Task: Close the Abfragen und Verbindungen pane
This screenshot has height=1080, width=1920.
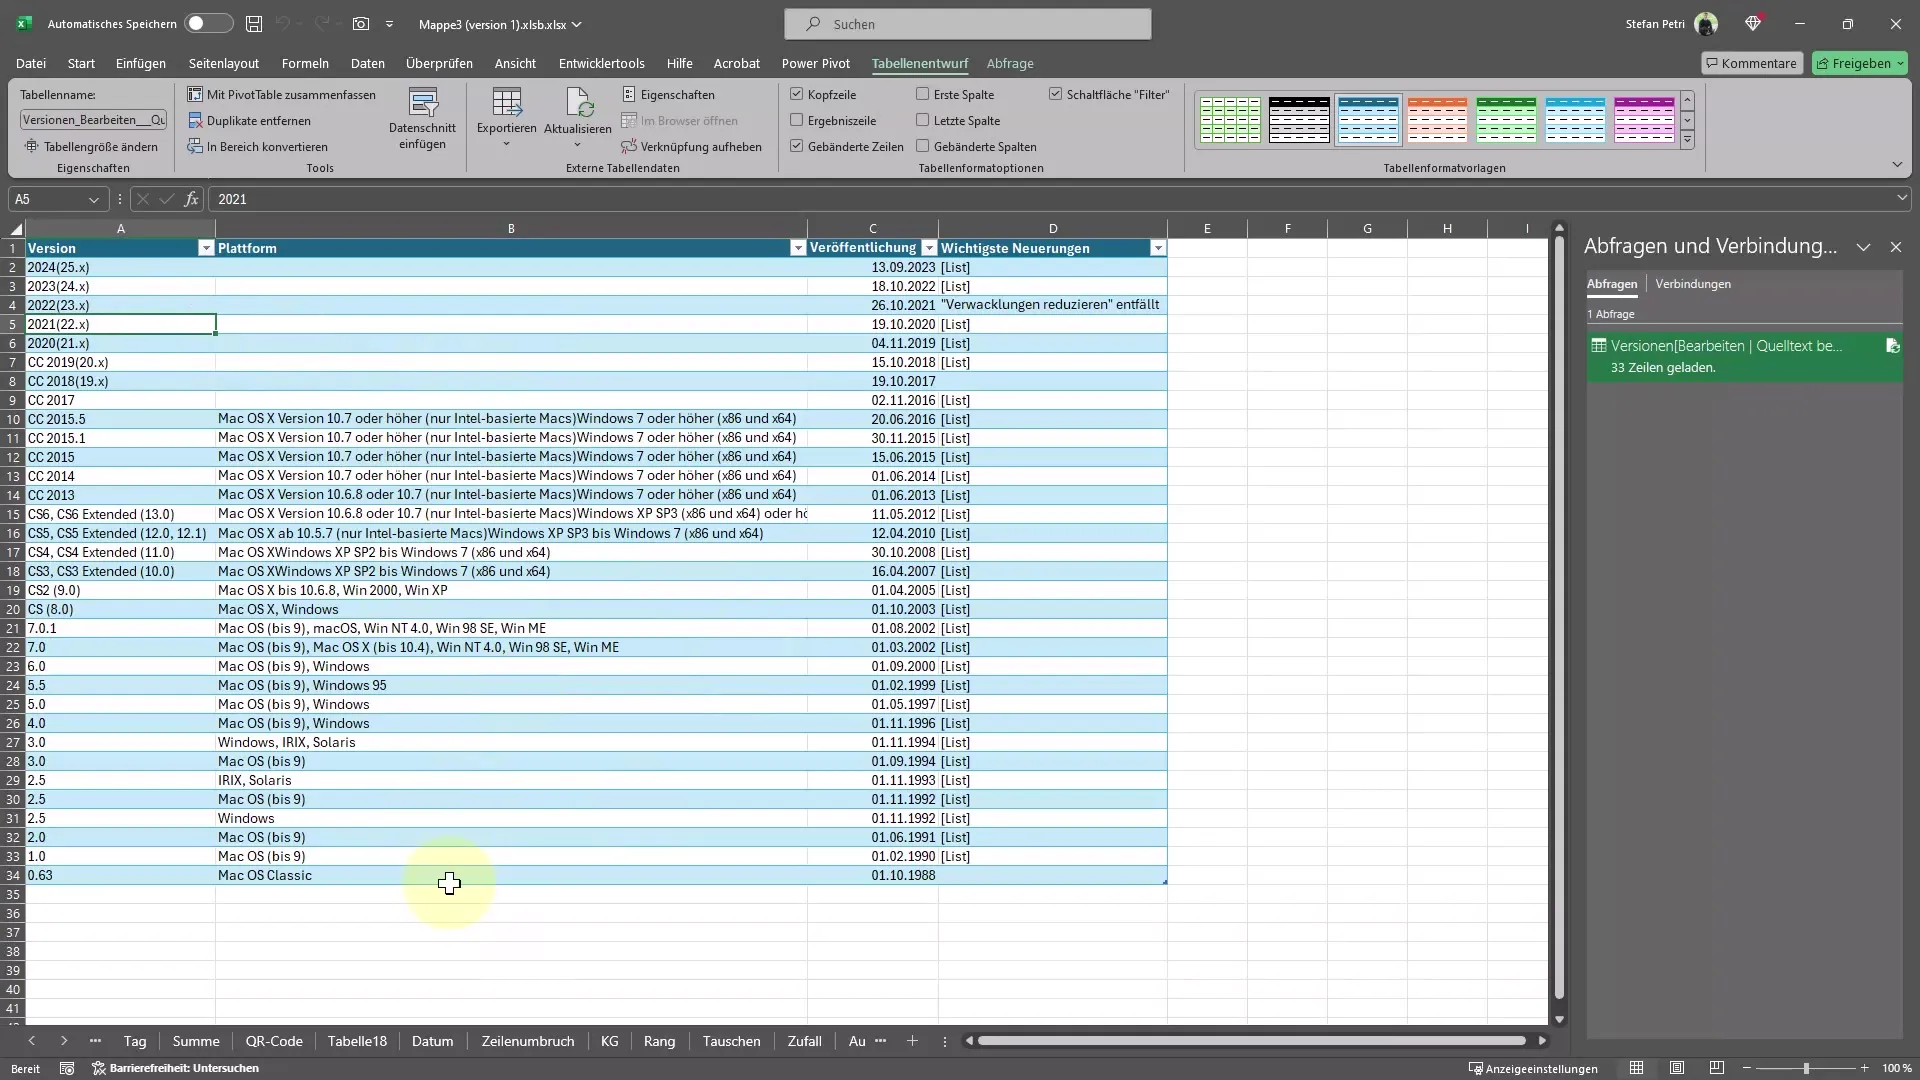Action: [1896, 247]
